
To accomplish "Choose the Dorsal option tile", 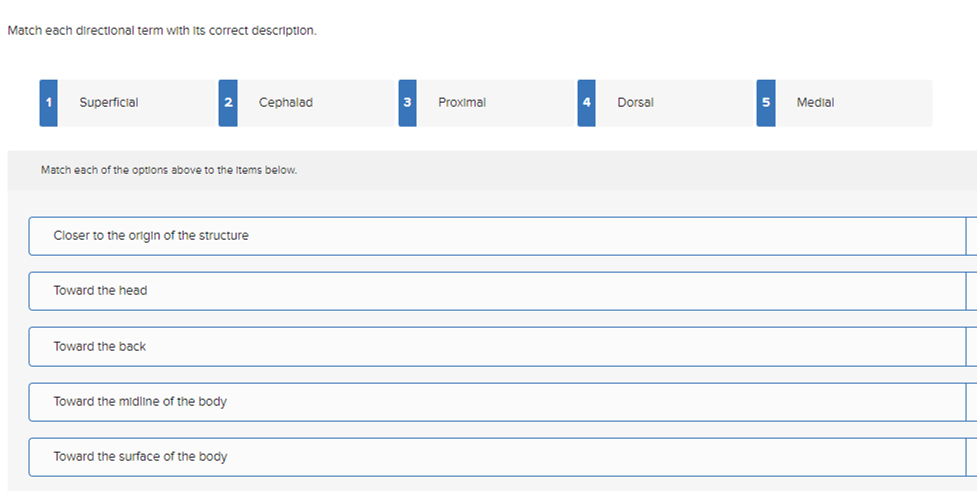I will click(665, 103).
